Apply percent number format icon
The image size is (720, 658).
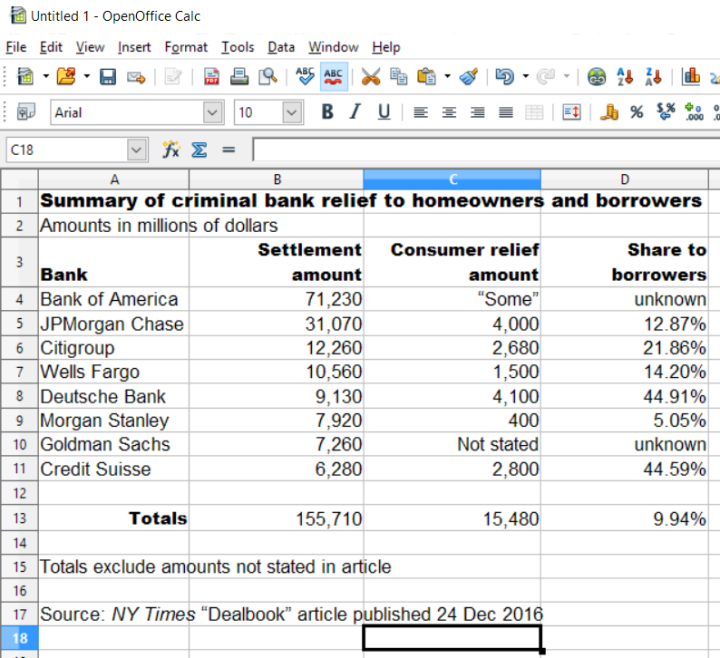coord(637,112)
